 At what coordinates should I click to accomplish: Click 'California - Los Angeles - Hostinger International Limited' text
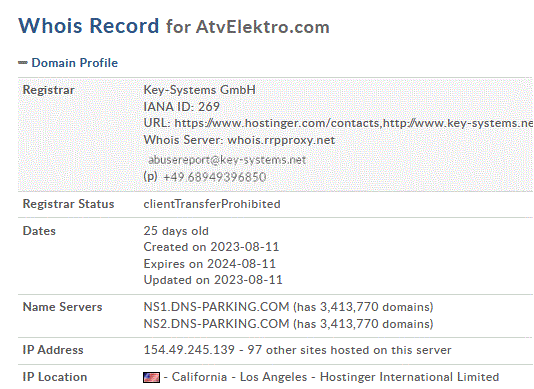coord(335,377)
